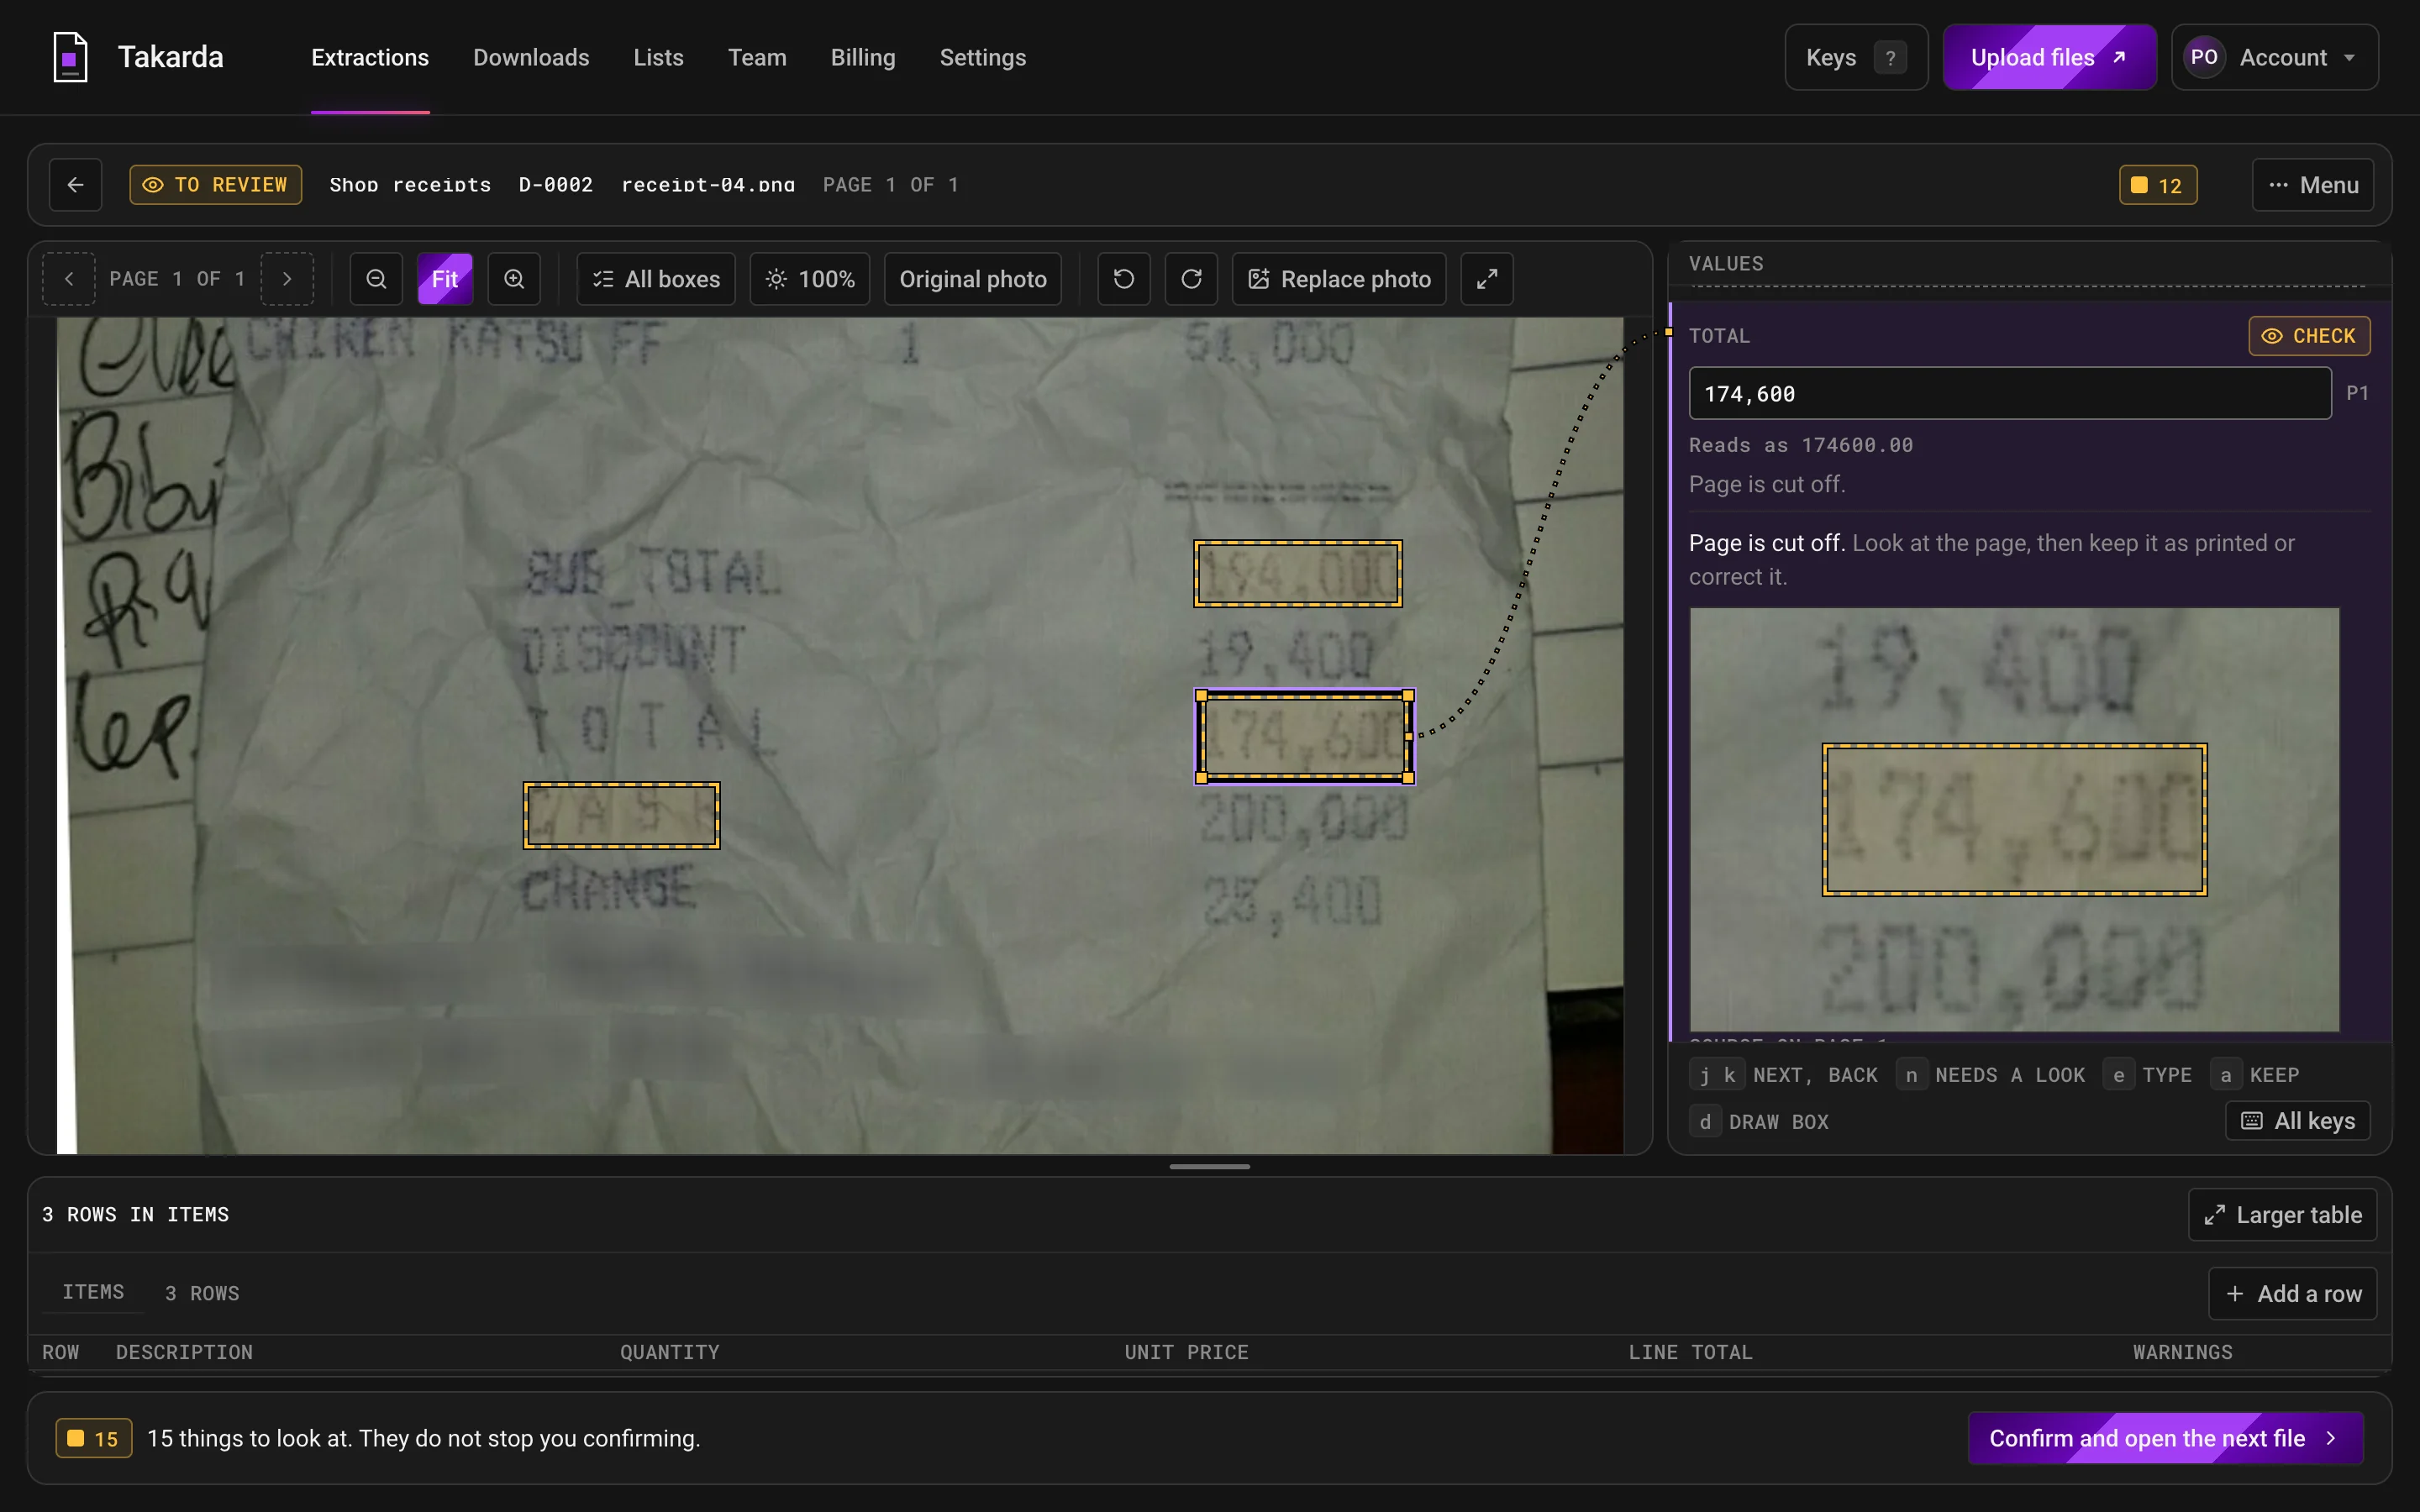Click the Keys button
Viewport: 2420px width, 1512px height.
click(1856, 57)
